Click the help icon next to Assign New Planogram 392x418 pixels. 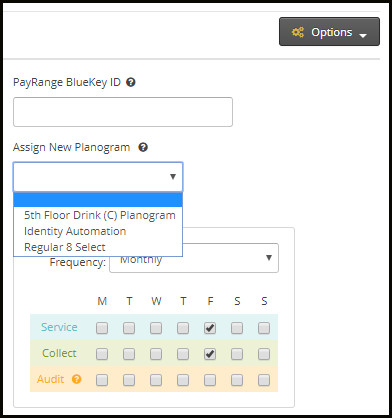143,147
